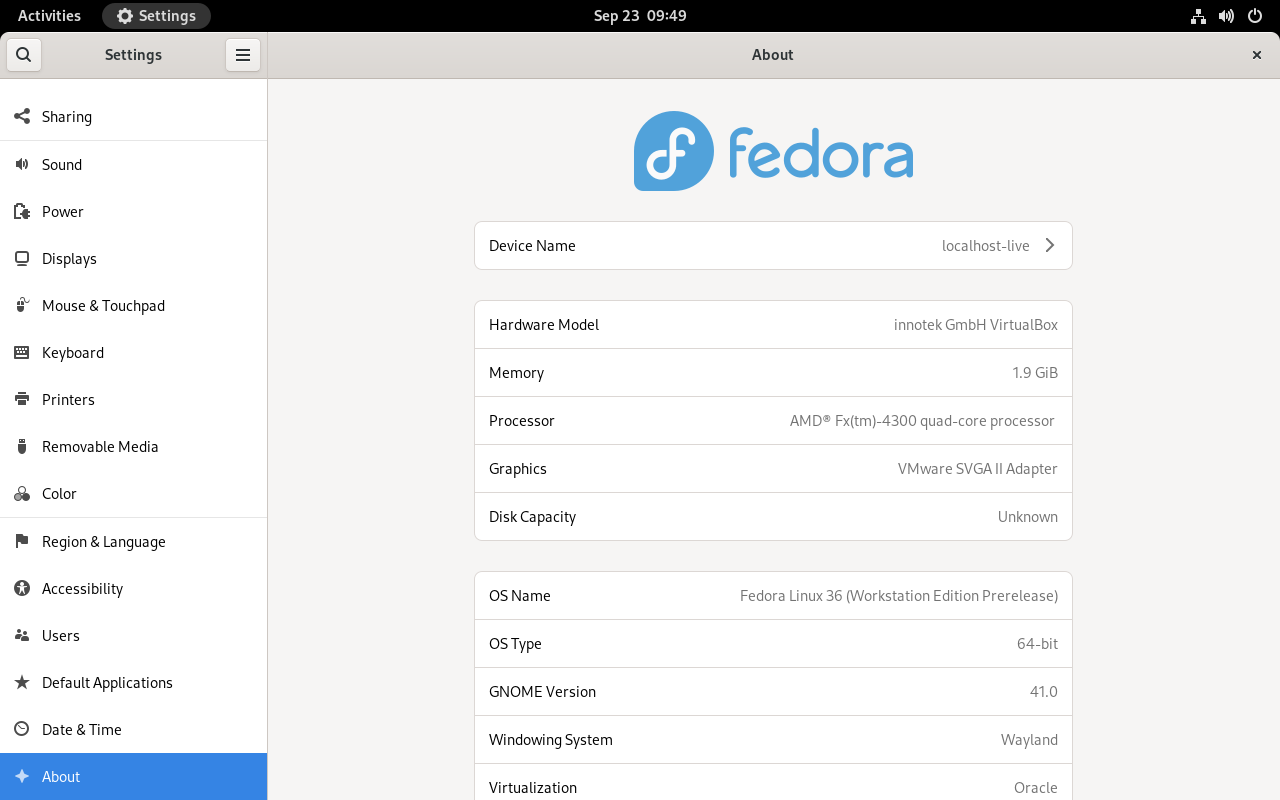The image size is (1280, 800).
Task: Select Mouse & Touchpad settings
Action: click(134, 305)
